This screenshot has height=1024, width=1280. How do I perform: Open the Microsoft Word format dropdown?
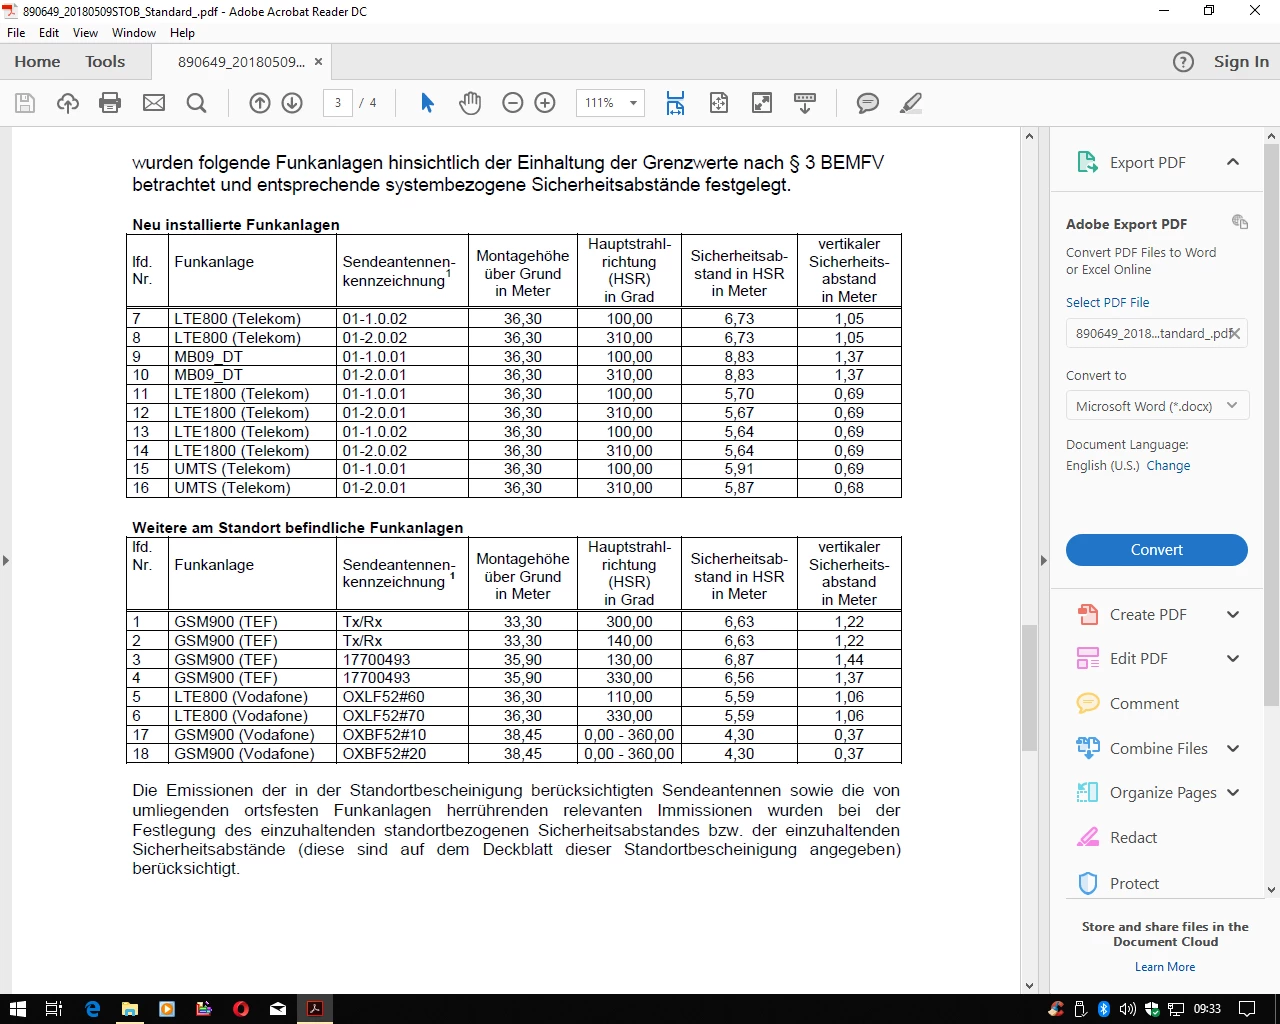(1157, 406)
